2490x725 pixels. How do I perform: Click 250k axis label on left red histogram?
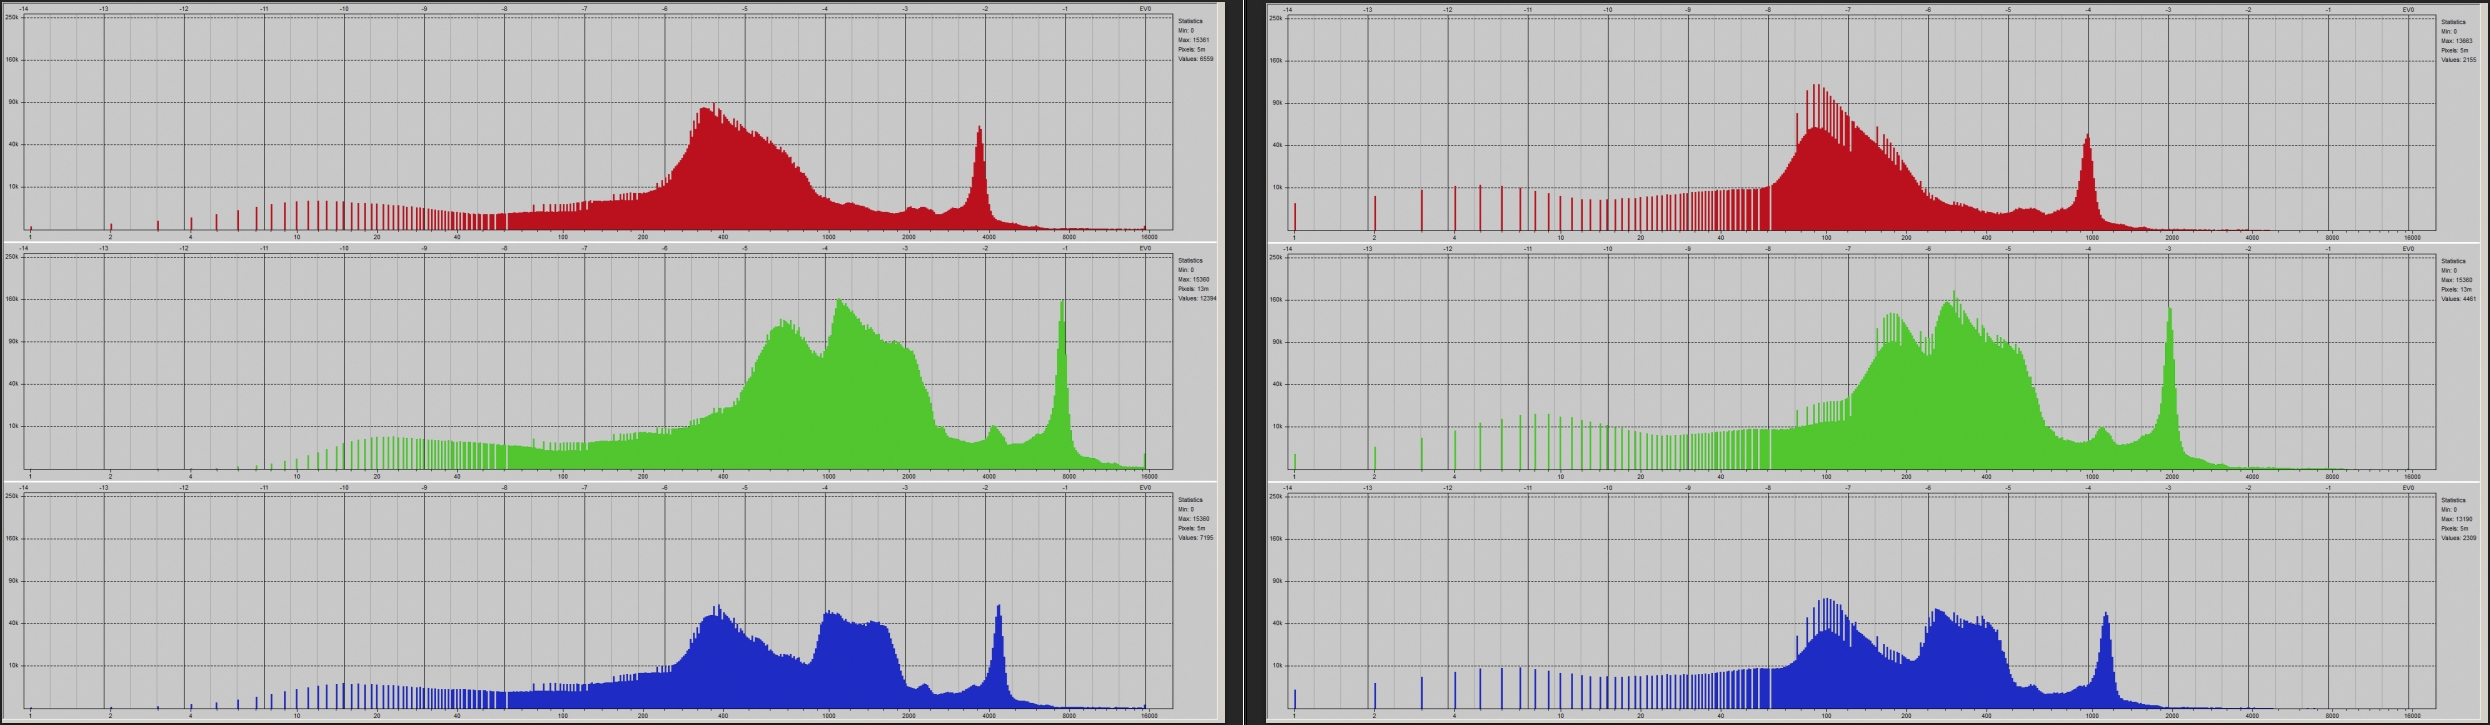click(12, 18)
